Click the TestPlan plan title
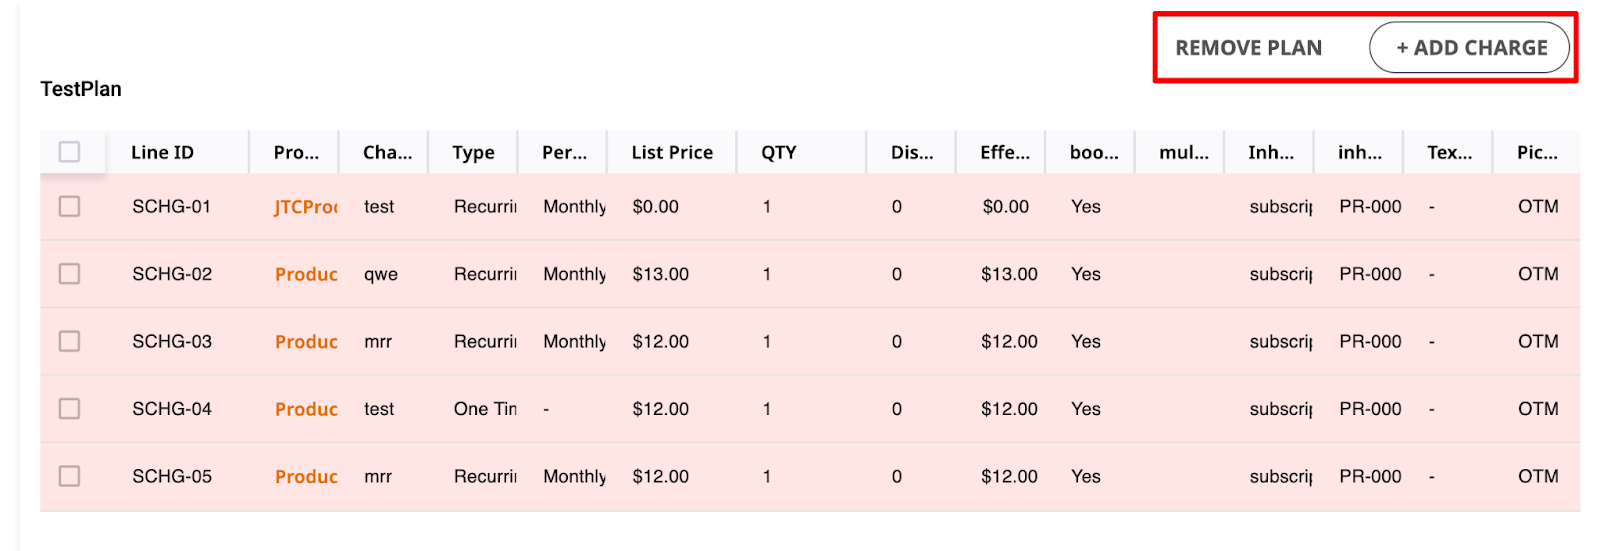This screenshot has height=551, width=1600. tap(81, 89)
